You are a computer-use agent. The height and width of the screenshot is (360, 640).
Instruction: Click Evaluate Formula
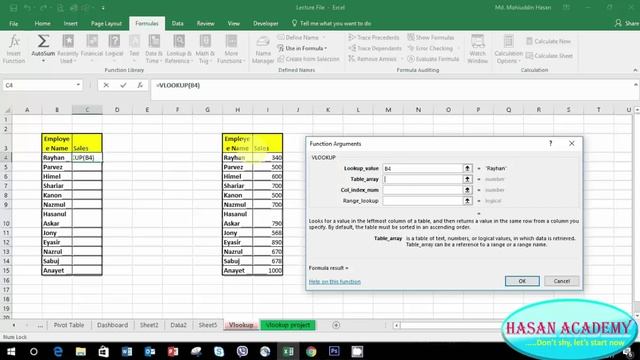433,59
